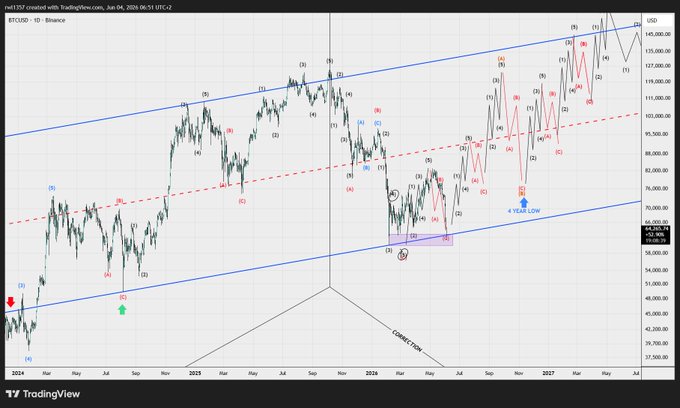Click the 2026 label on the time axis
The image size is (680, 408).
coord(372,373)
